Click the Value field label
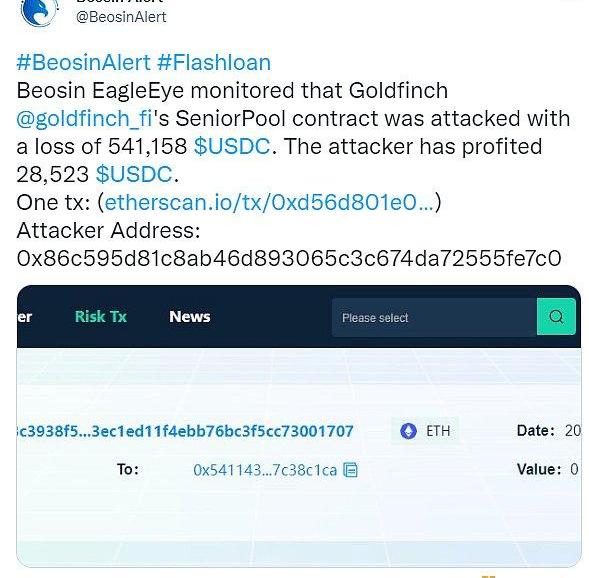 click(x=539, y=469)
